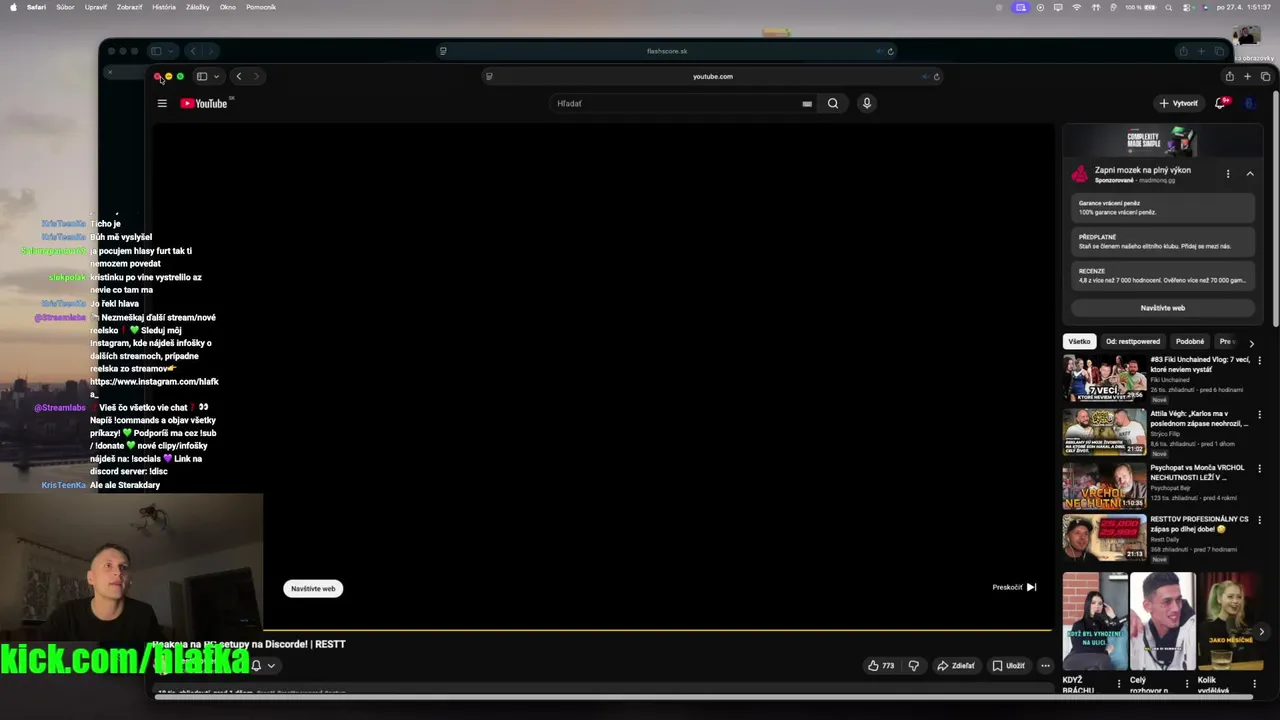Click the magnifier search button
1280x720 pixels.
(x=833, y=103)
